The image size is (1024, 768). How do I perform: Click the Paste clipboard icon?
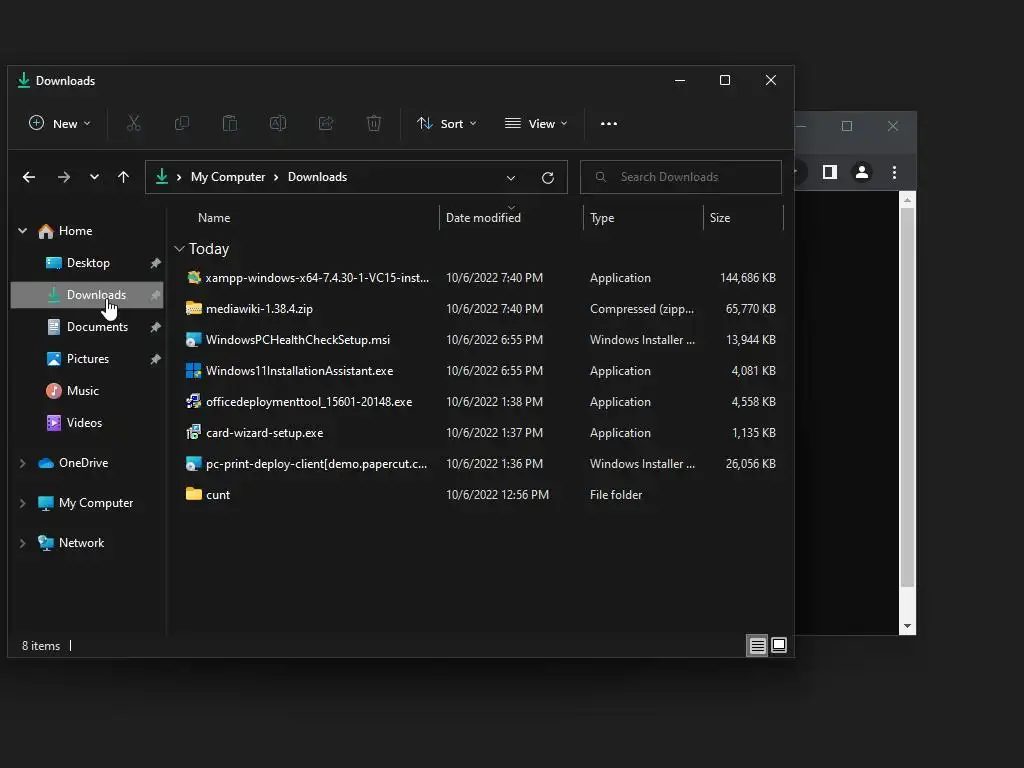tap(230, 123)
